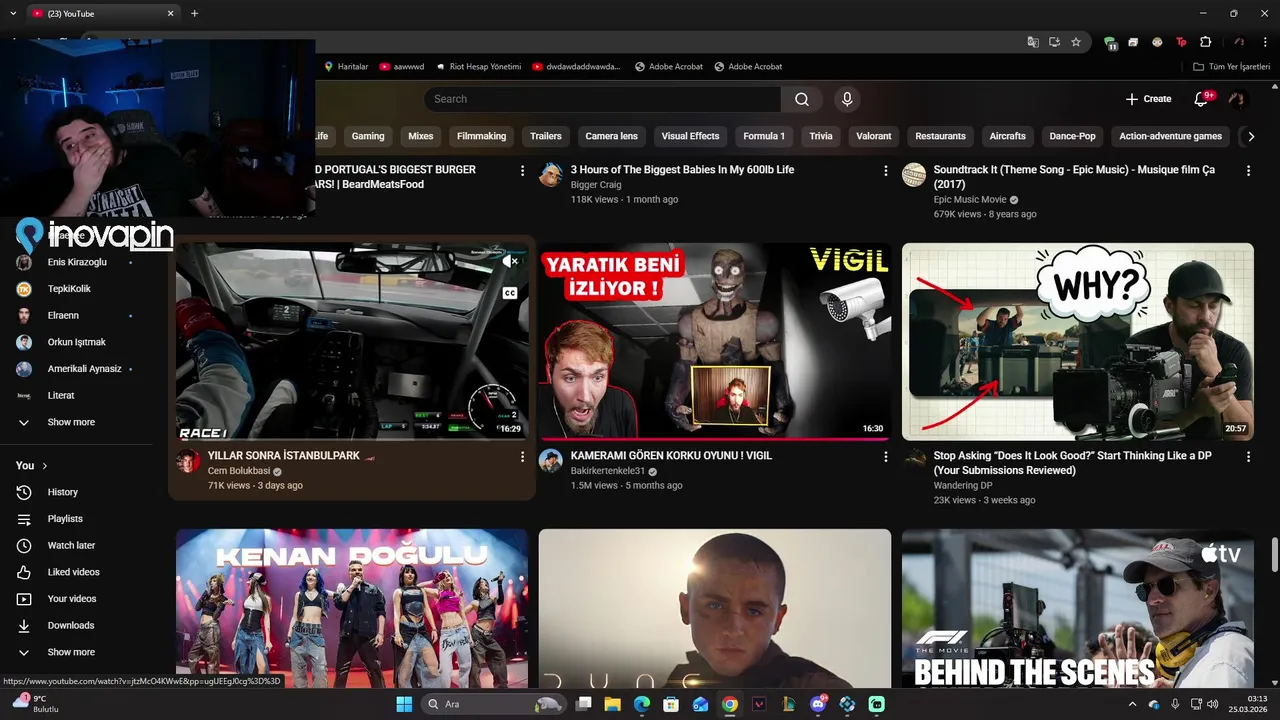1280x720 pixels.
Task: Open the aawwwd bookmark
Action: tap(402, 67)
